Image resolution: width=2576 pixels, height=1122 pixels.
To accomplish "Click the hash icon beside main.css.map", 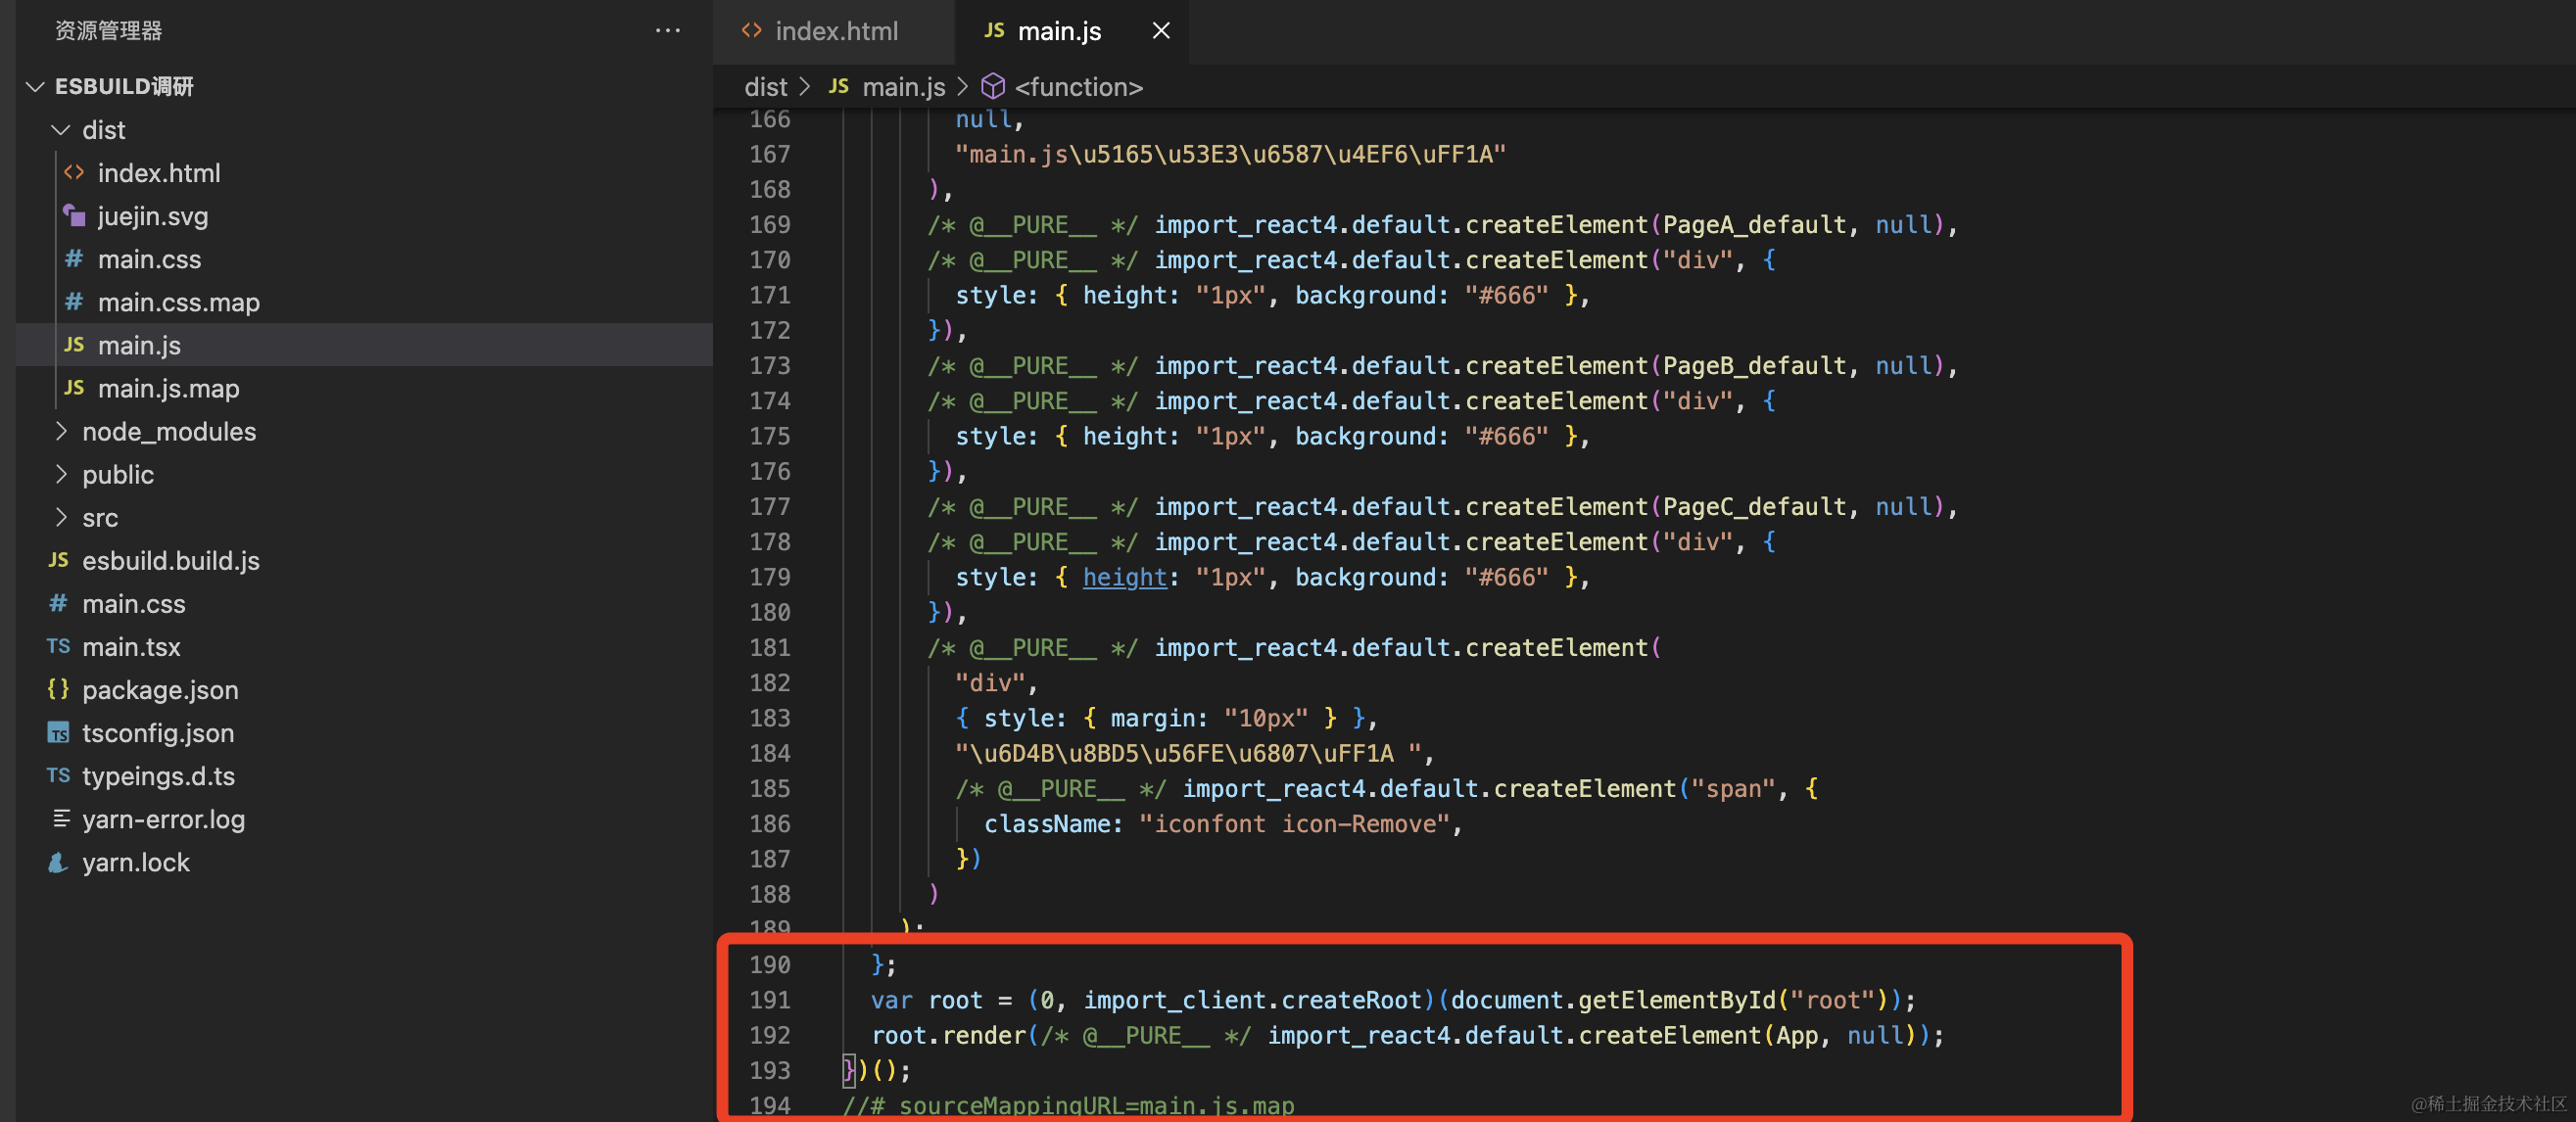I will (74, 302).
